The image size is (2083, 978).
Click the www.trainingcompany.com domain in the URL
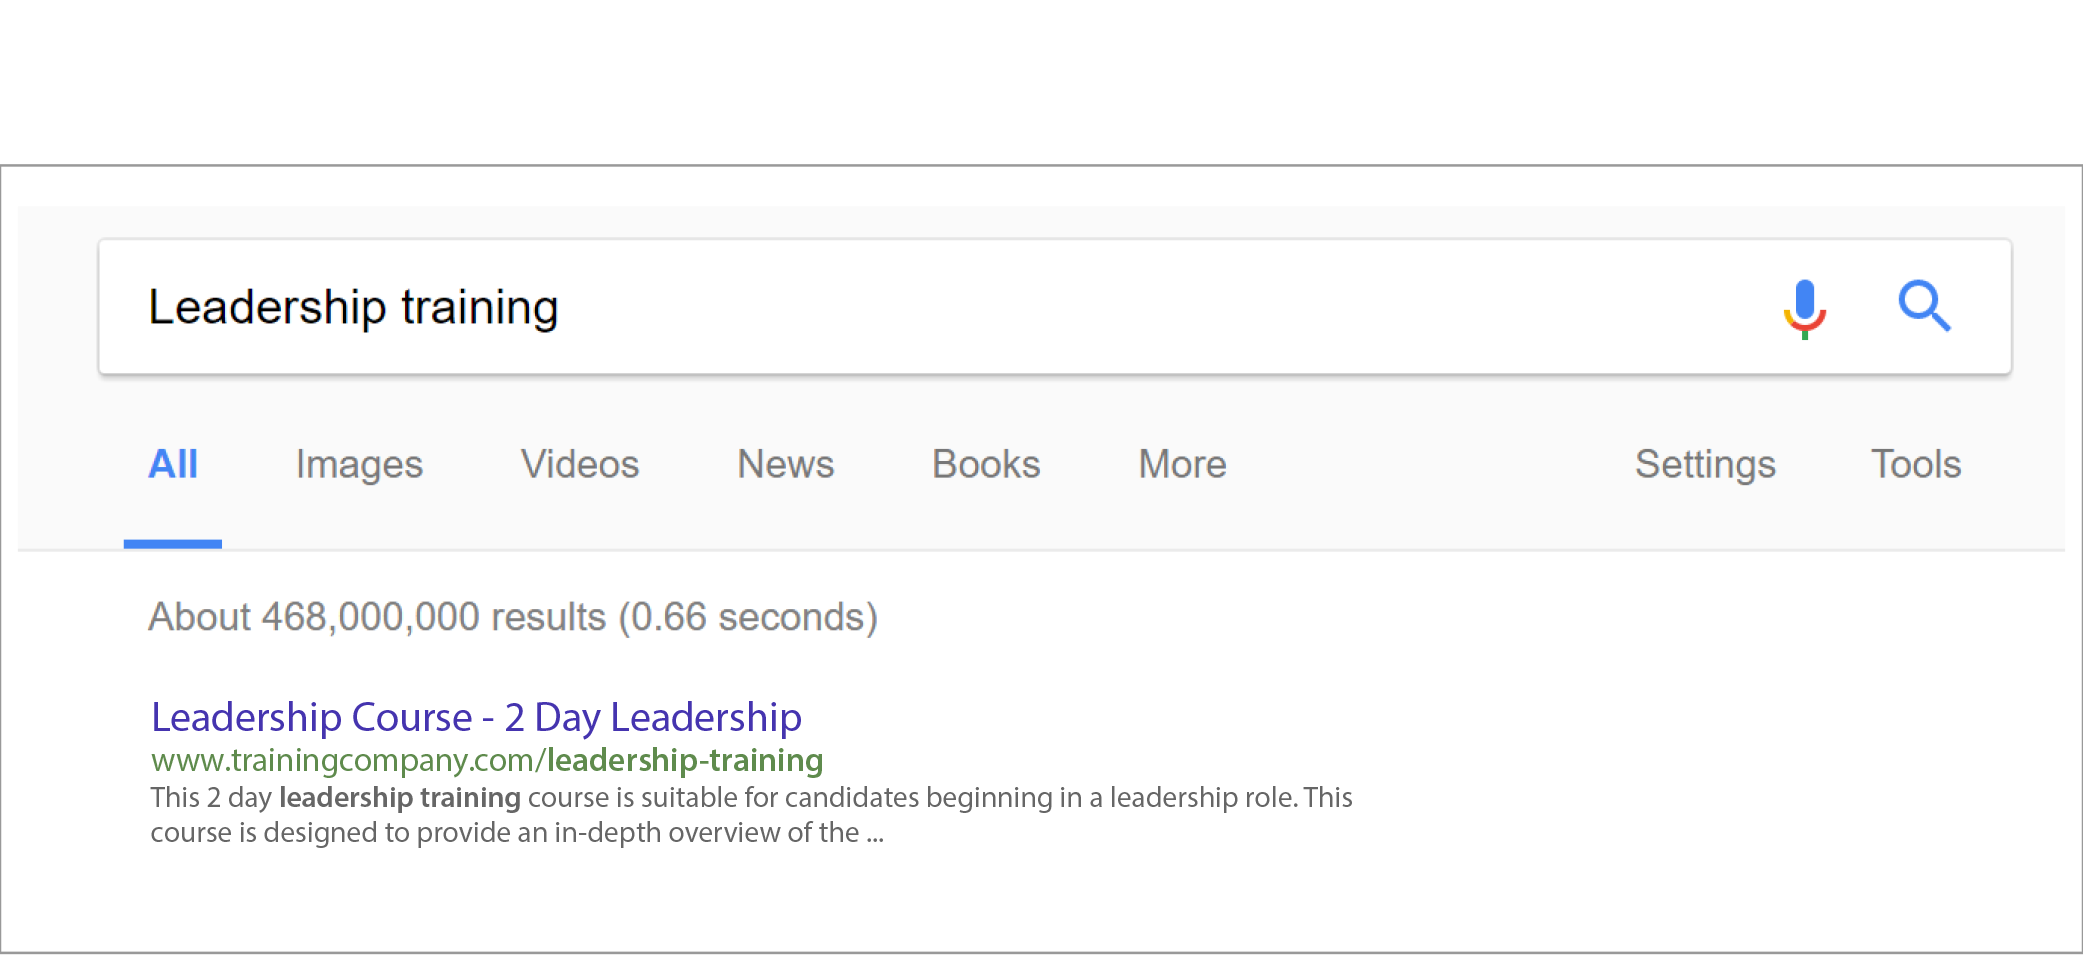point(344,760)
